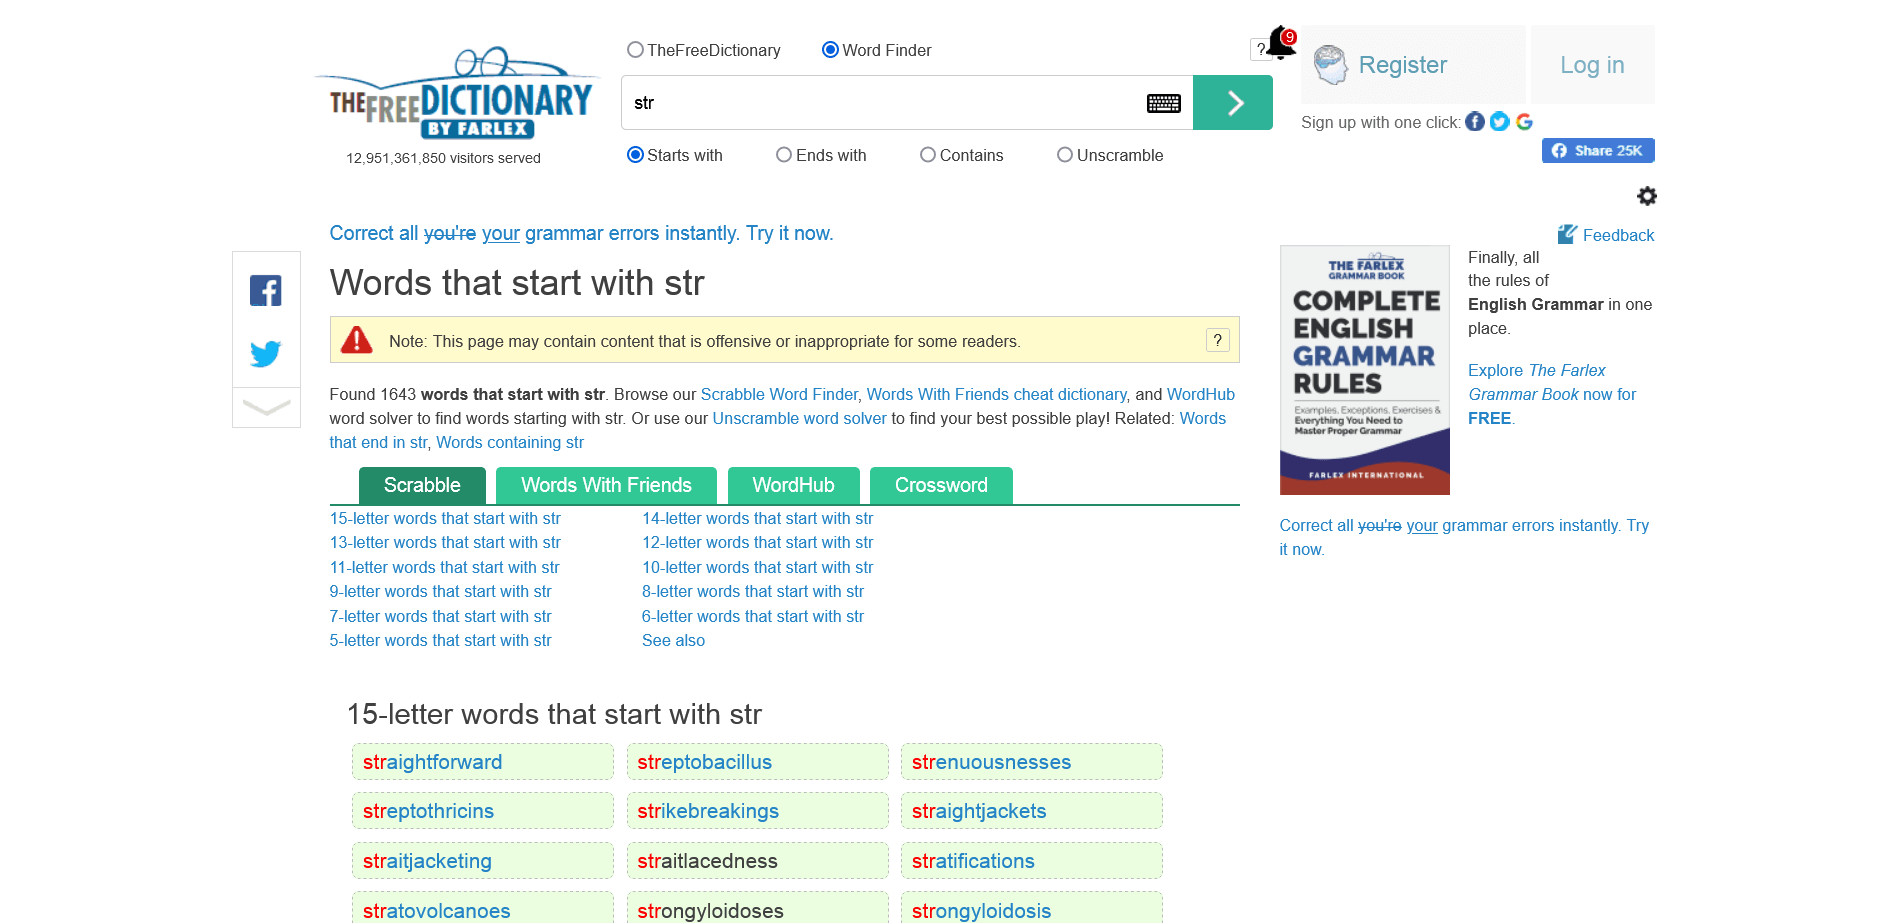
Task: Select Contains radio button
Action: (x=928, y=155)
